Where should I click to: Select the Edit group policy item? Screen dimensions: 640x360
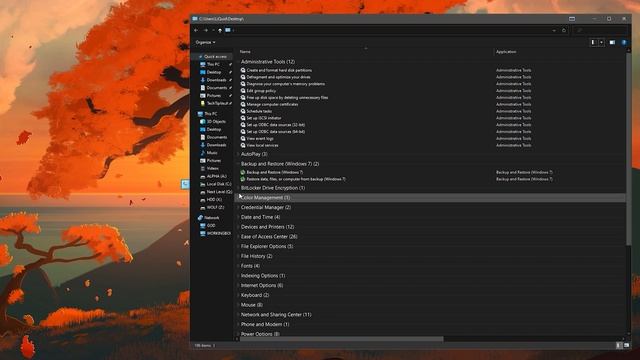tap(261, 91)
